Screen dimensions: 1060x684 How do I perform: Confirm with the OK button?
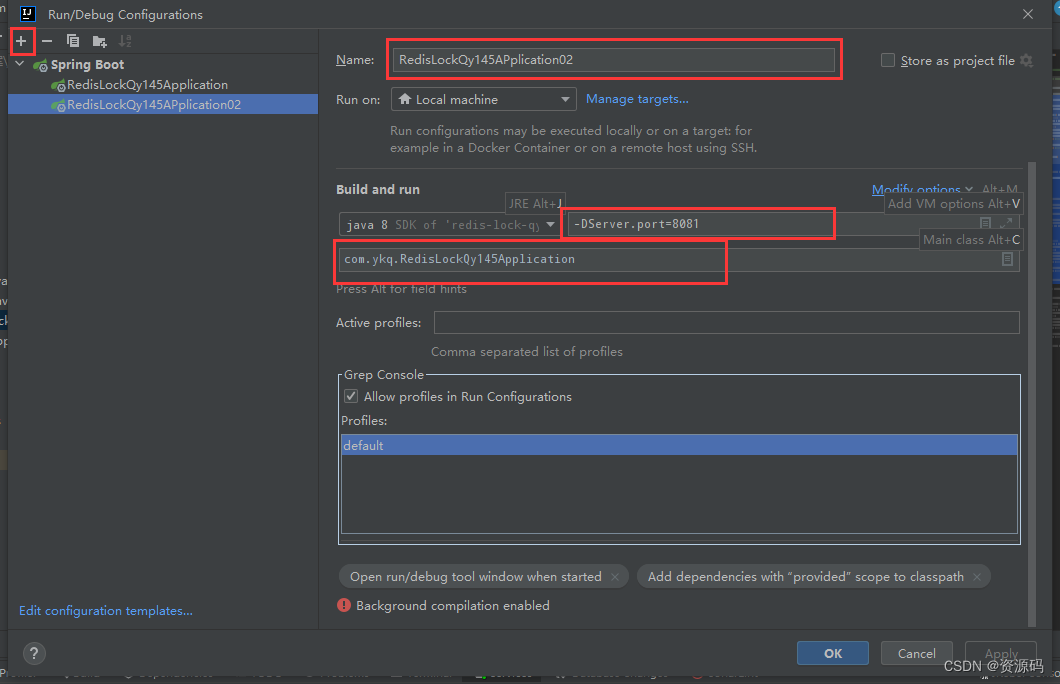click(x=833, y=653)
